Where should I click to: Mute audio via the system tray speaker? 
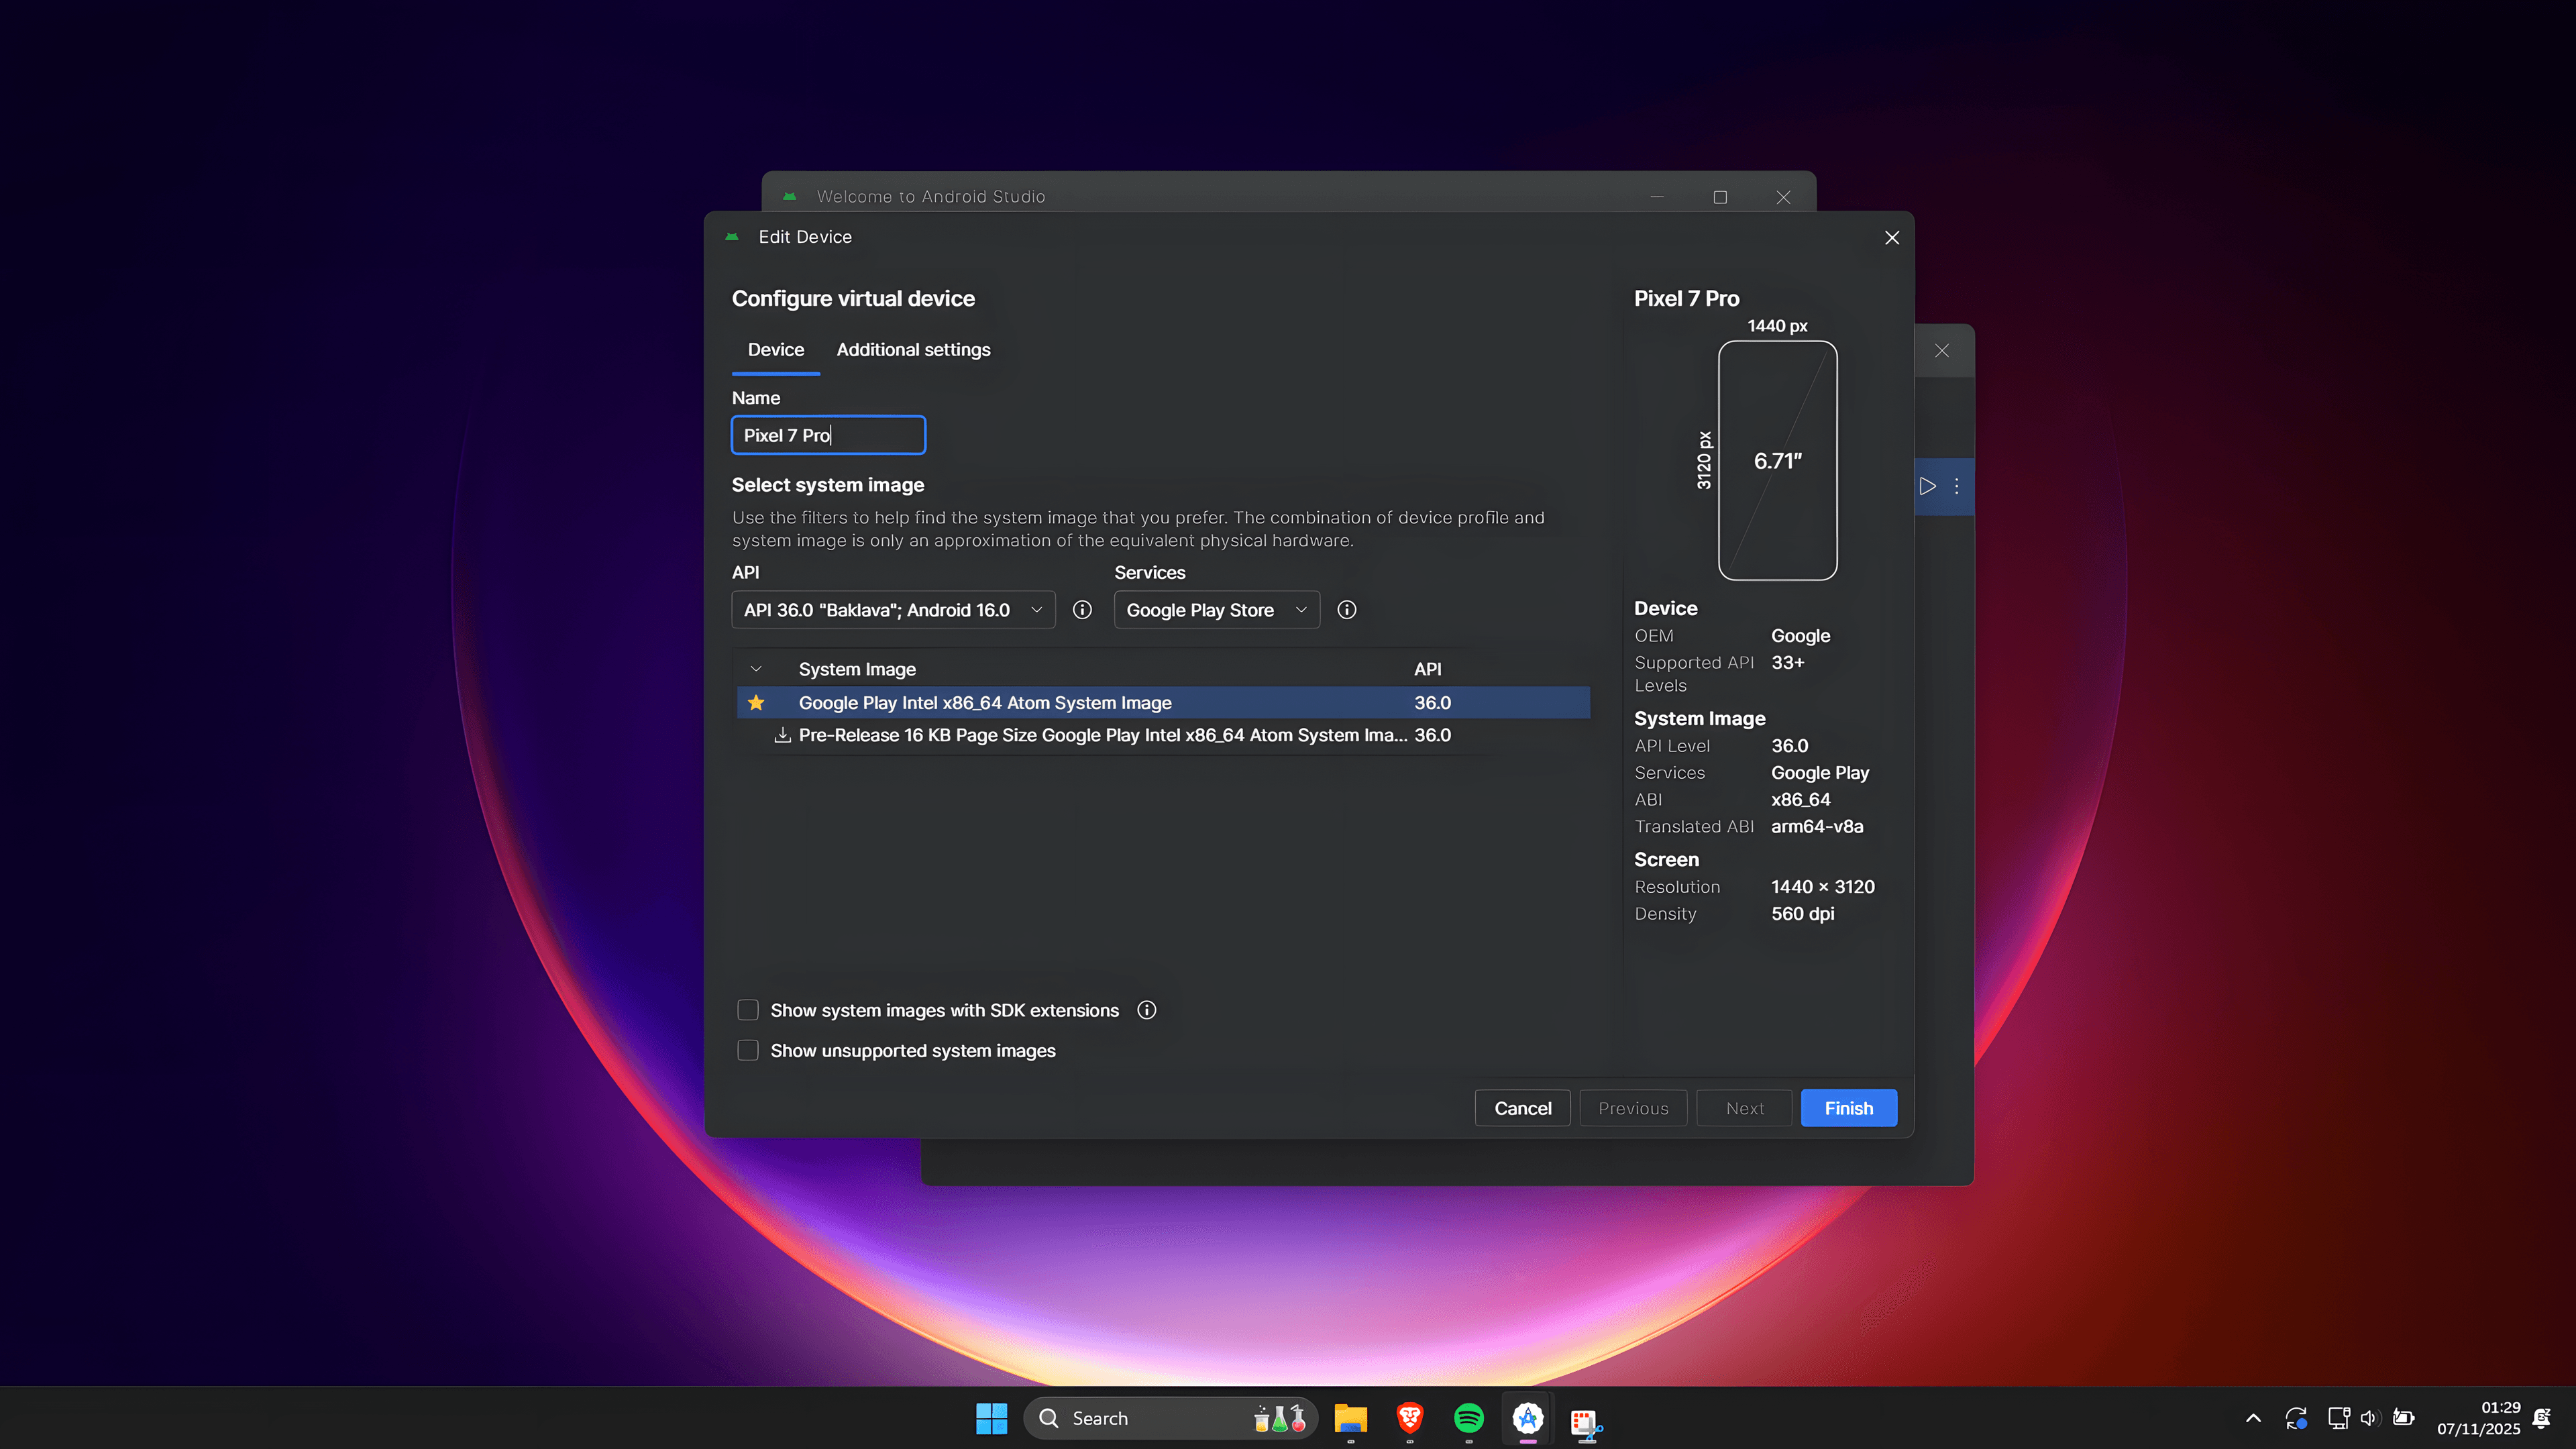click(2370, 1417)
